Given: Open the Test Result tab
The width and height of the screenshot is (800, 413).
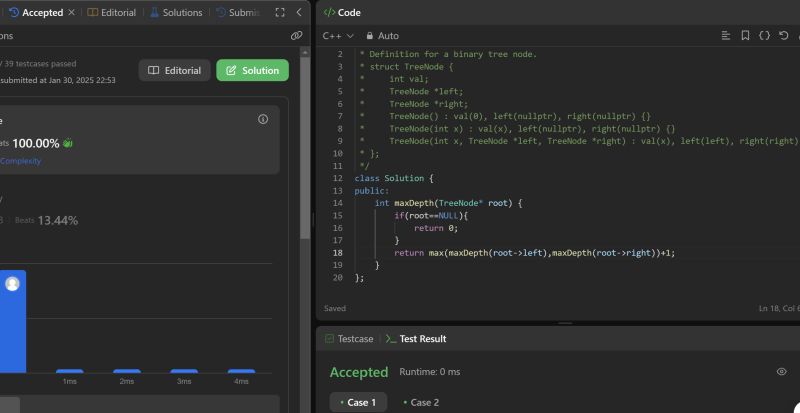Looking at the screenshot, I should click(416, 338).
